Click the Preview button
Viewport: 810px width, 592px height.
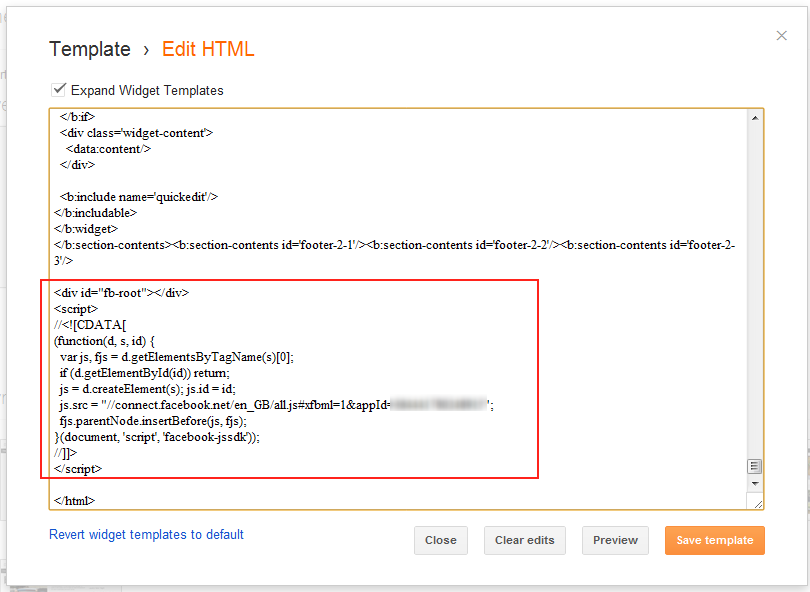pos(615,540)
